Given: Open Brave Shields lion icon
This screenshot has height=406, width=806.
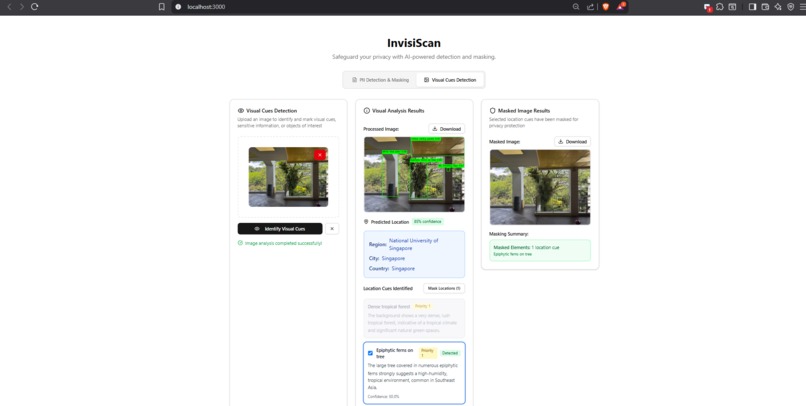Looking at the screenshot, I should click(x=606, y=7).
